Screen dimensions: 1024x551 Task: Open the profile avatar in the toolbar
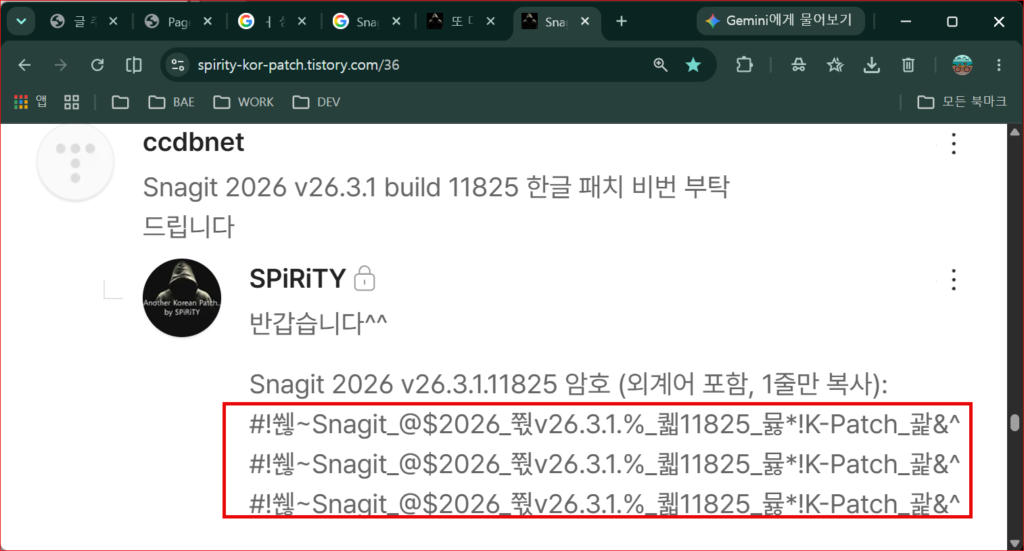pyautogui.click(x=963, y=65)
